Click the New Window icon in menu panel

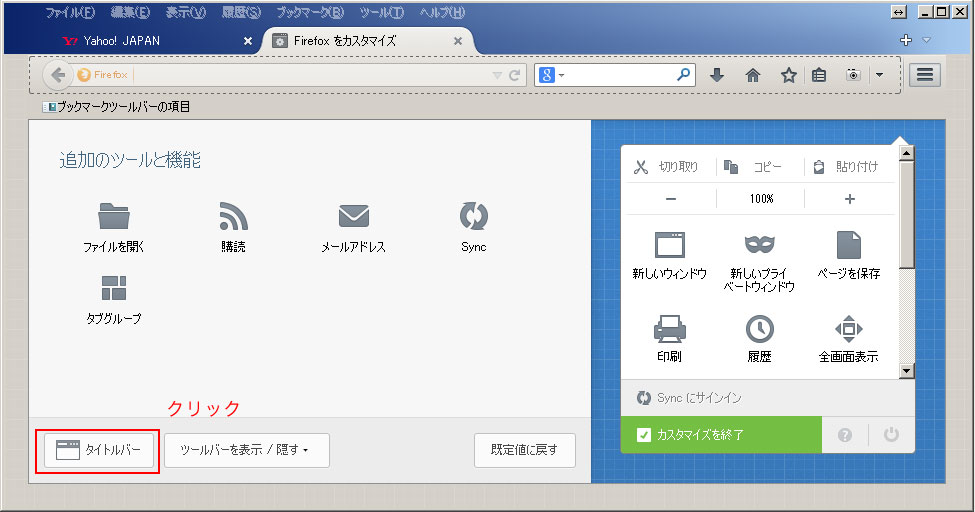click(x=670, y=244)
